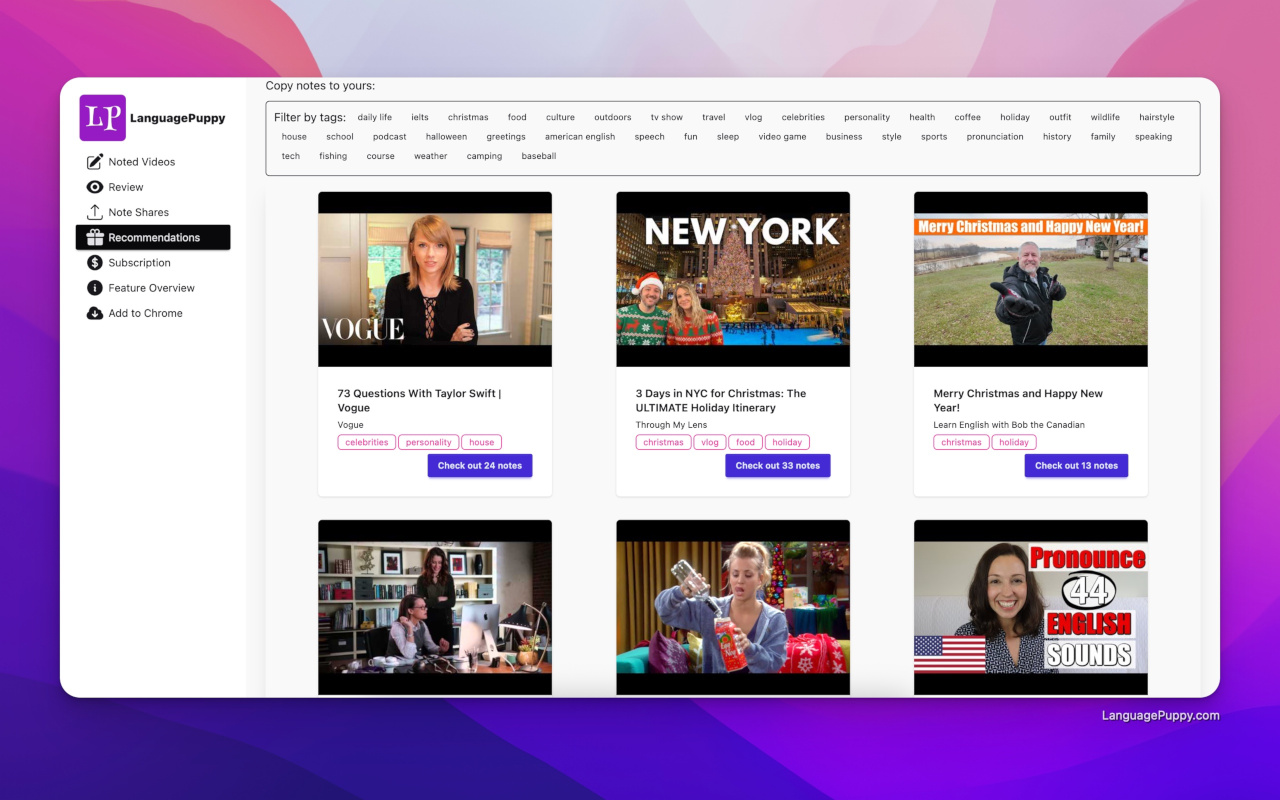
Task: Select the 'pronunciation' filter tag
Action: pos(995,137)
